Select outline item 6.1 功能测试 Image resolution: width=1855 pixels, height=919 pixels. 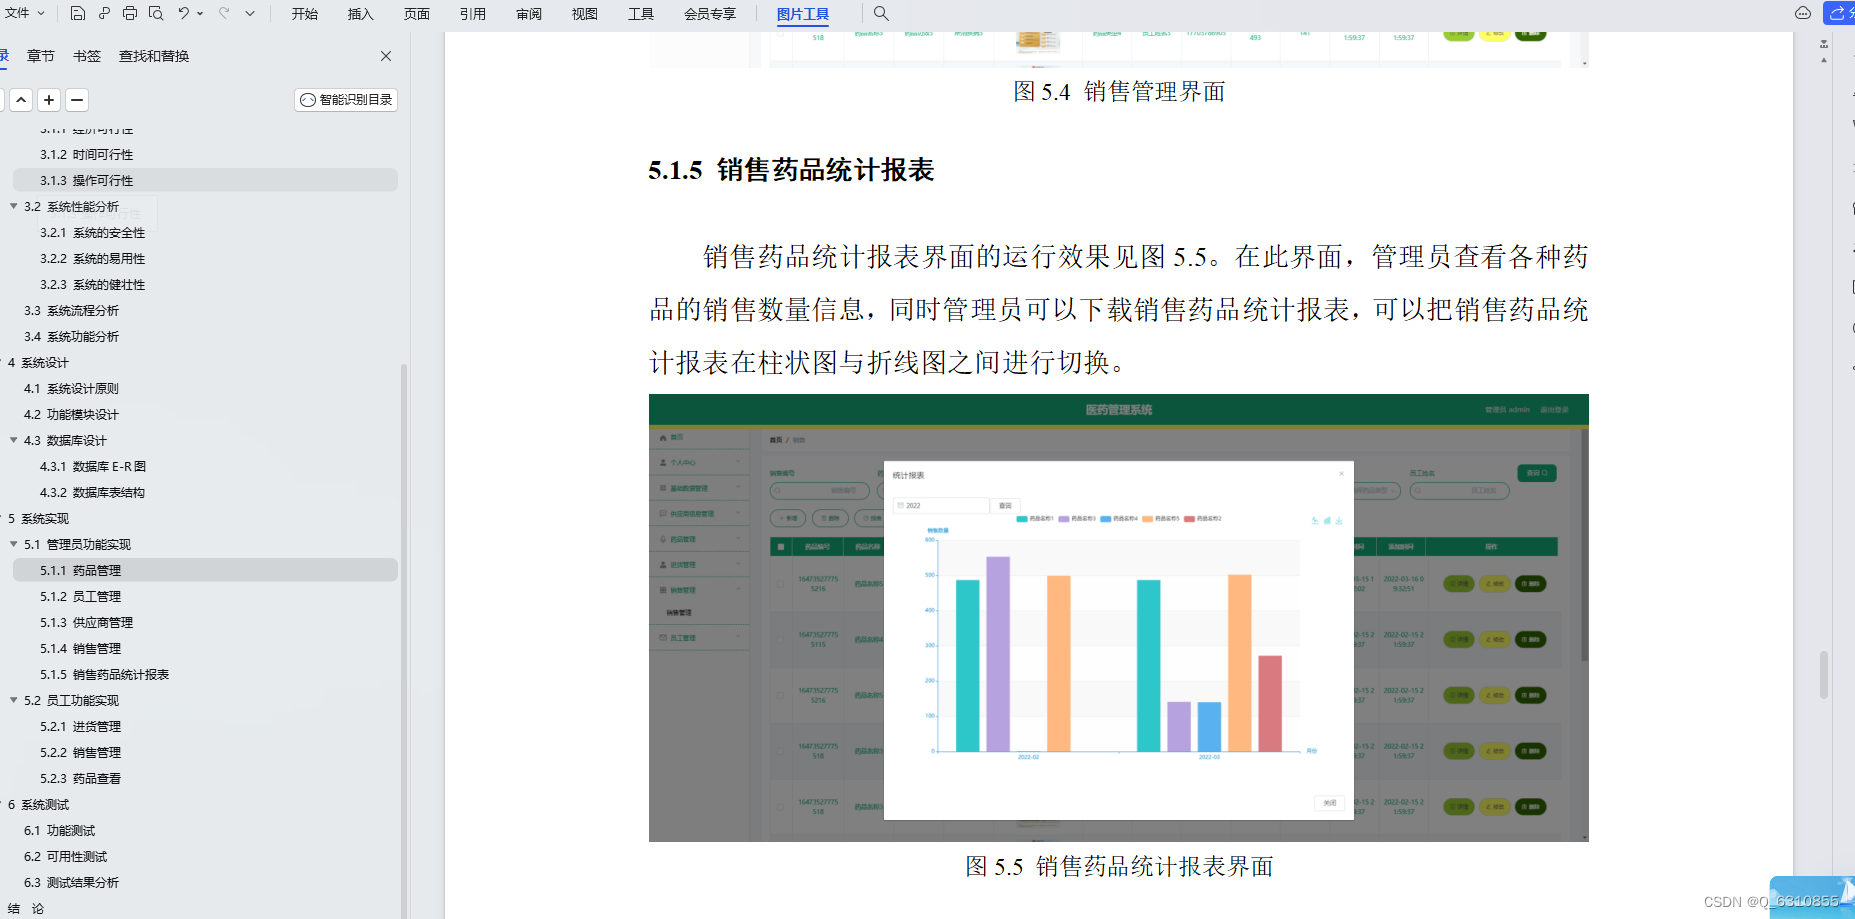[59, 830]
